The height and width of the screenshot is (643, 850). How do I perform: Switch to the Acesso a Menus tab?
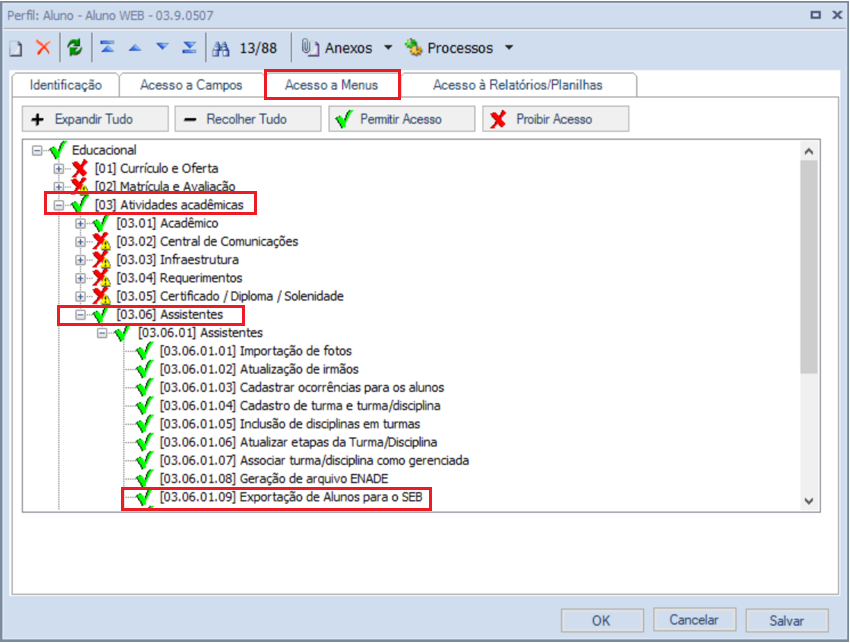(x=332, y=85)
